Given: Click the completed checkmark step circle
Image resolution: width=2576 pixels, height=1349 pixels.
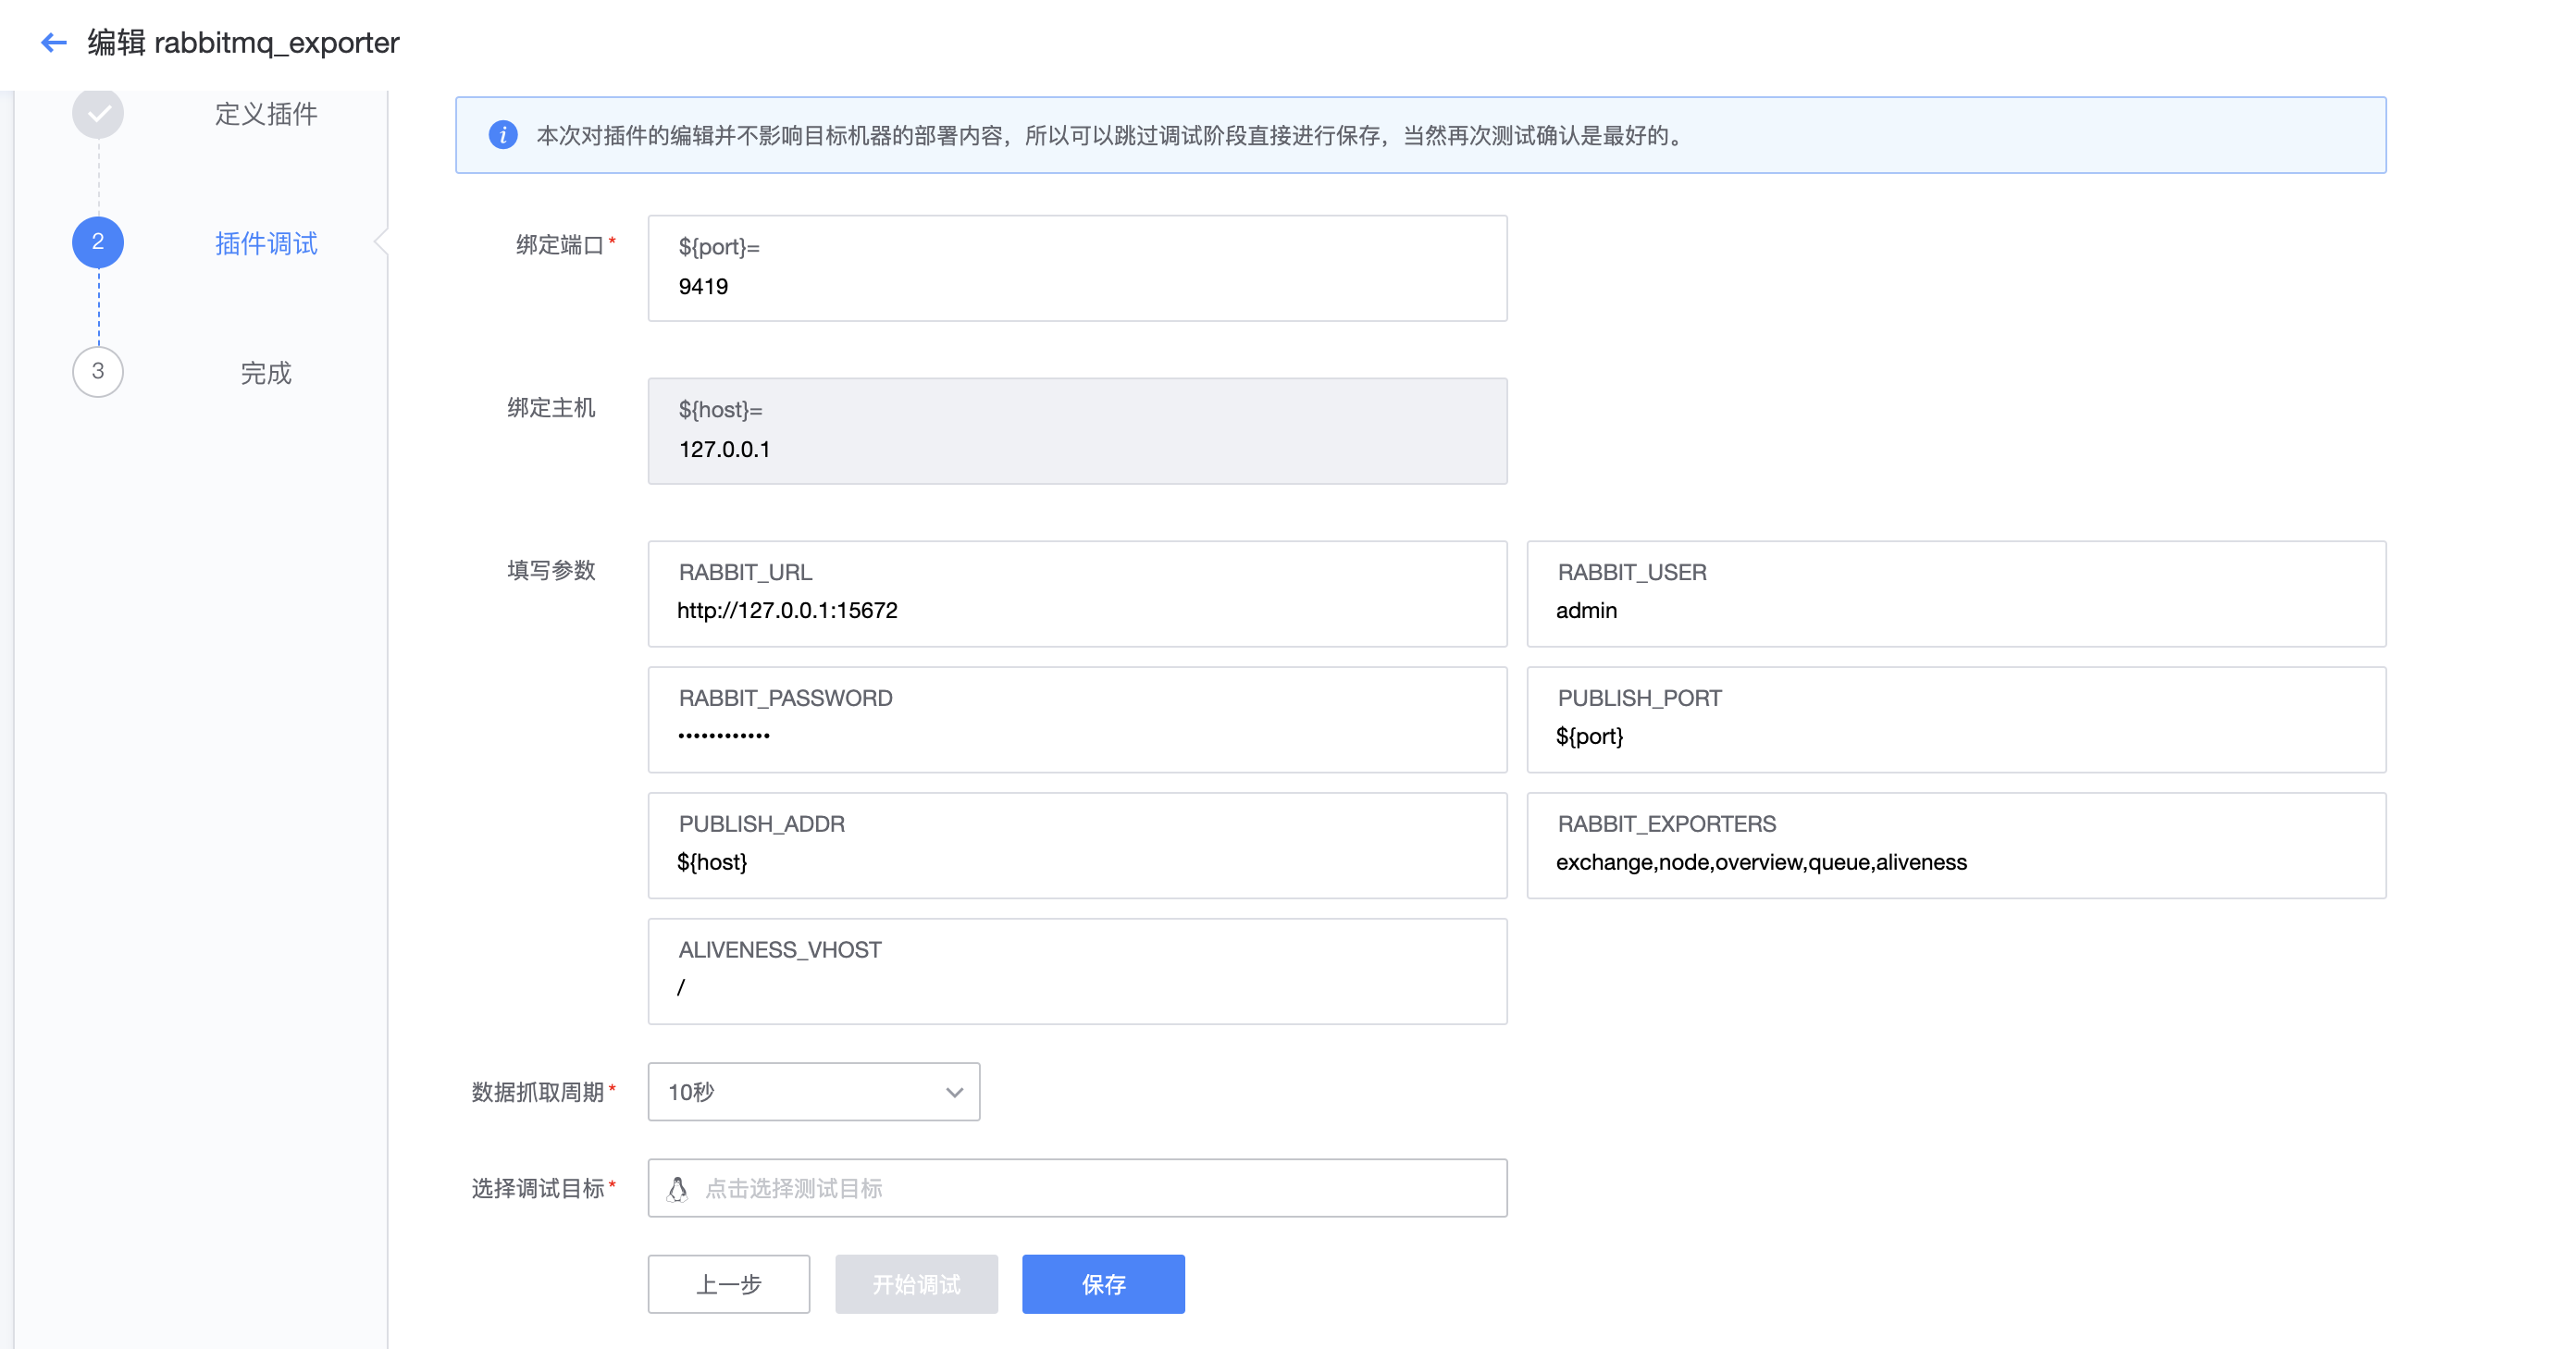Looking at the screenshot, I should pyautogui.click(x=98, y=113).
